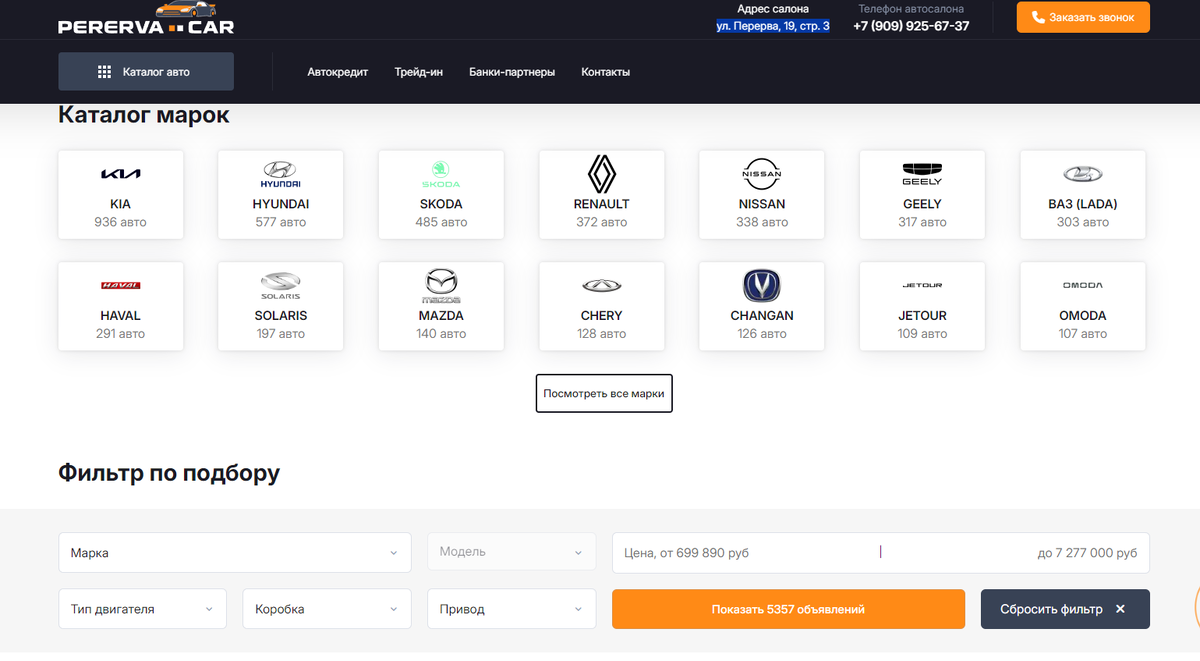This screenshot has width=1200, height=661.
Task: Click the X icon on Сбросить фильтр
Action: [x=1120, y=609]
